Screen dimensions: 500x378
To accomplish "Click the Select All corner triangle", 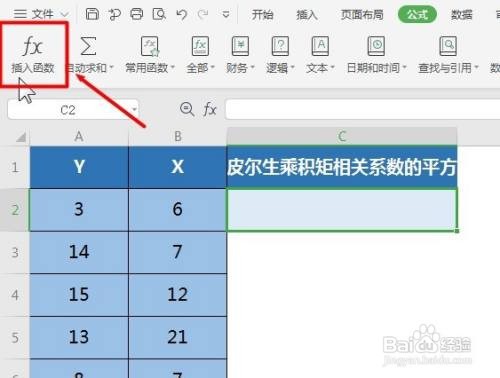I will pos(21,137).
